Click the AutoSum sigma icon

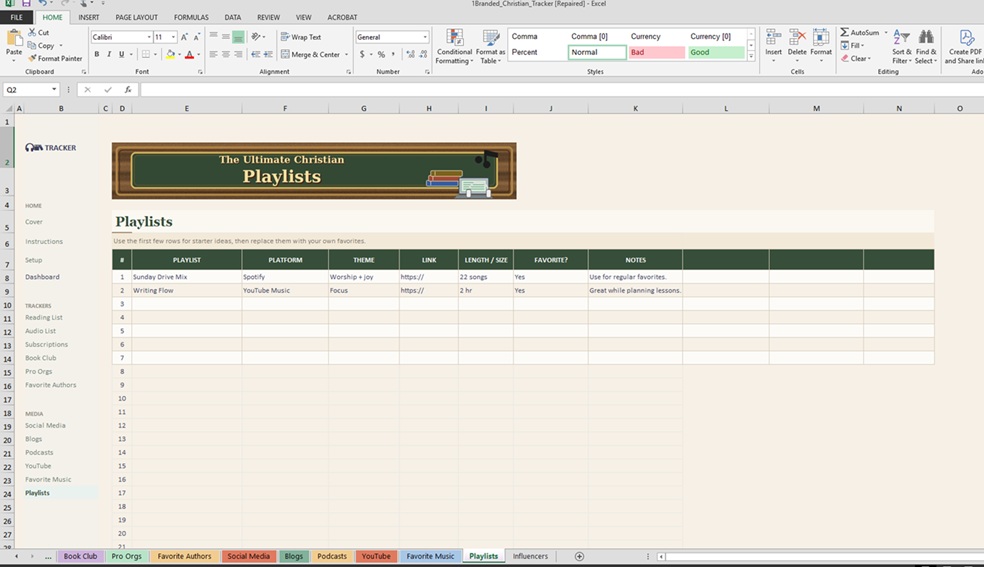click(845, 33)
